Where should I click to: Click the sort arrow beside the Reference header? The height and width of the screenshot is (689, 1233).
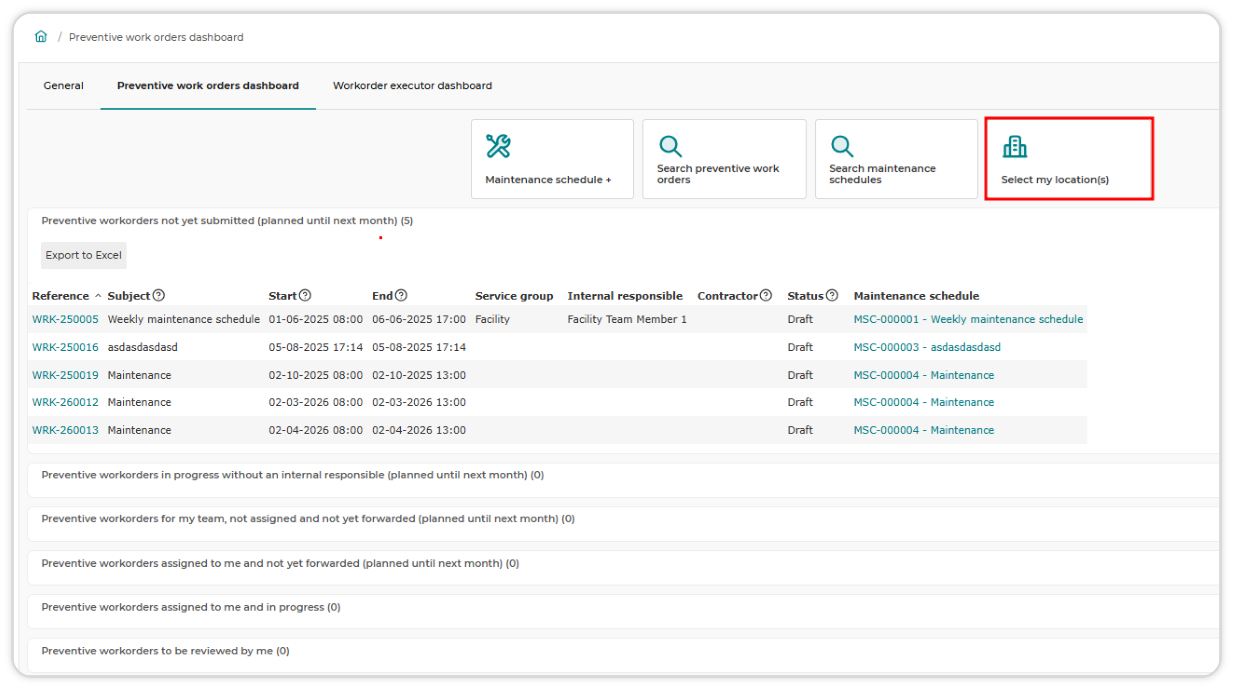[98, 296]
